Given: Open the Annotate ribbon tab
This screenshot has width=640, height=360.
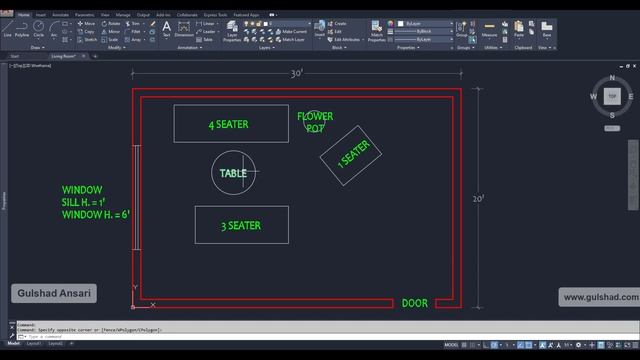Looking at the screenshot, I should pos(60,15).
